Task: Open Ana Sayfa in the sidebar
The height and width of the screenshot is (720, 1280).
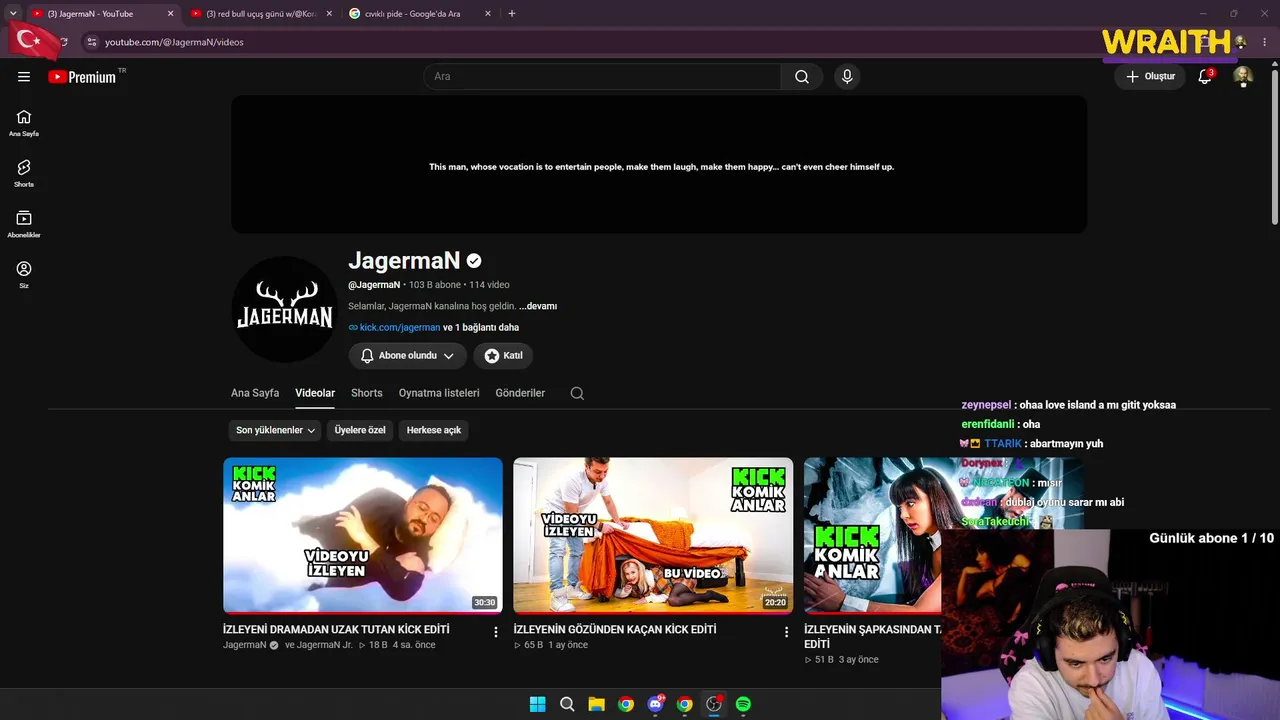Action: [24, 122]
